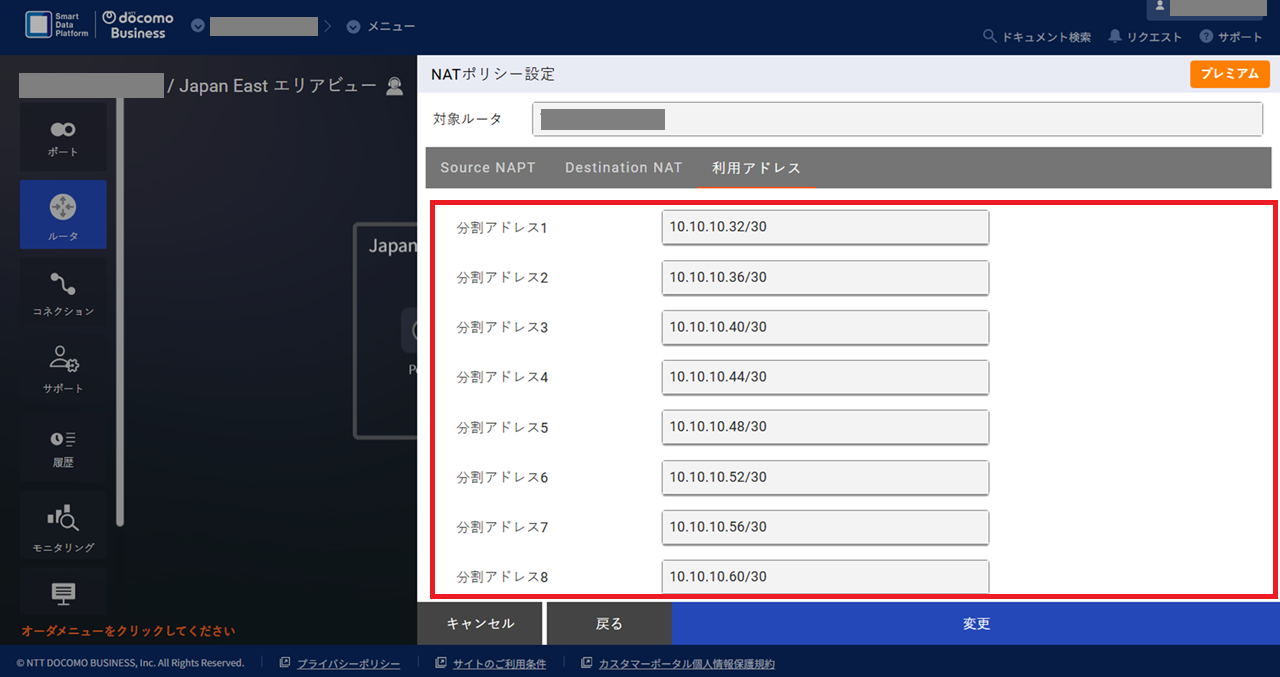The width and height of the screenshot is (1280, 677).
Task: Open the モニタリング sidebar icon
Action: coord(63,526)
